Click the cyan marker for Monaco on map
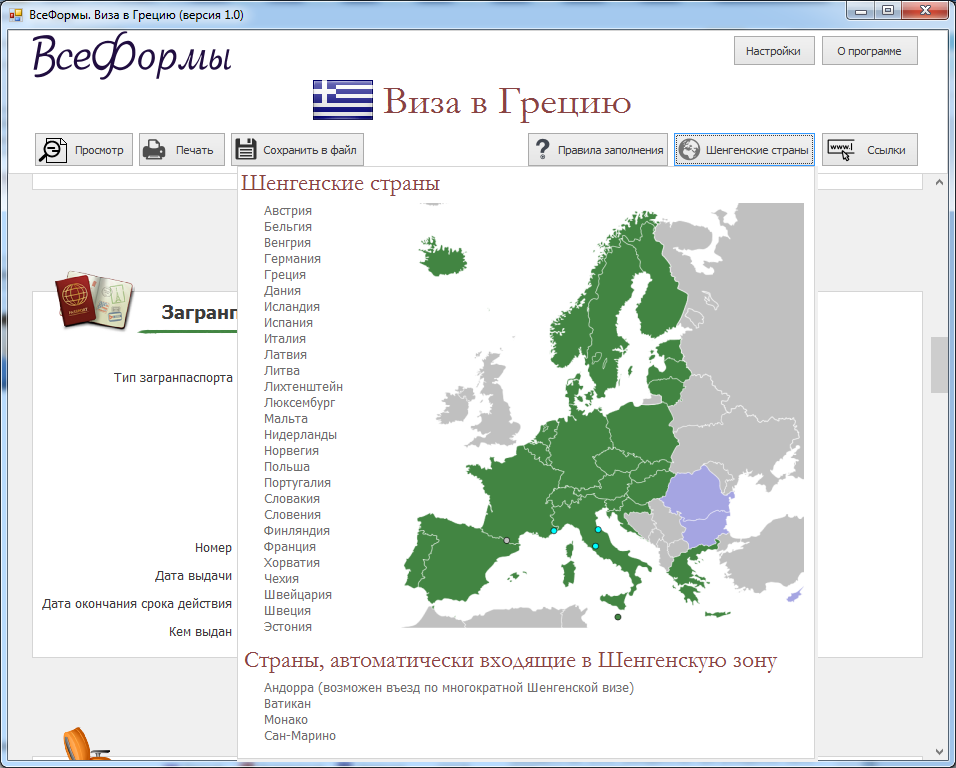956x768 pixels. [554, 531]
